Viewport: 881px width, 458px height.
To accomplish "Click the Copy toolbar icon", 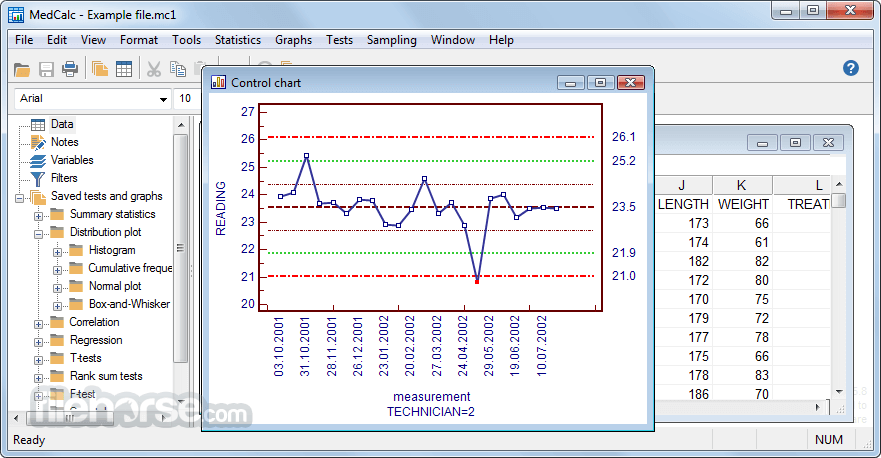I will tap(178, 69).
